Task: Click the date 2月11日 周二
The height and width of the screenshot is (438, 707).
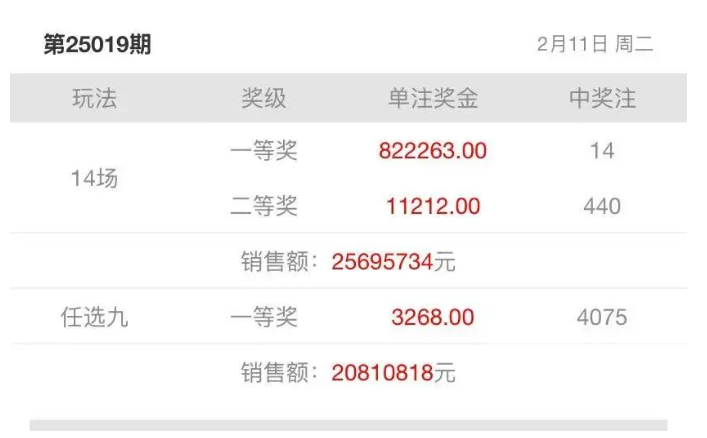Action: pyautogui.click(x=594, y=46)
